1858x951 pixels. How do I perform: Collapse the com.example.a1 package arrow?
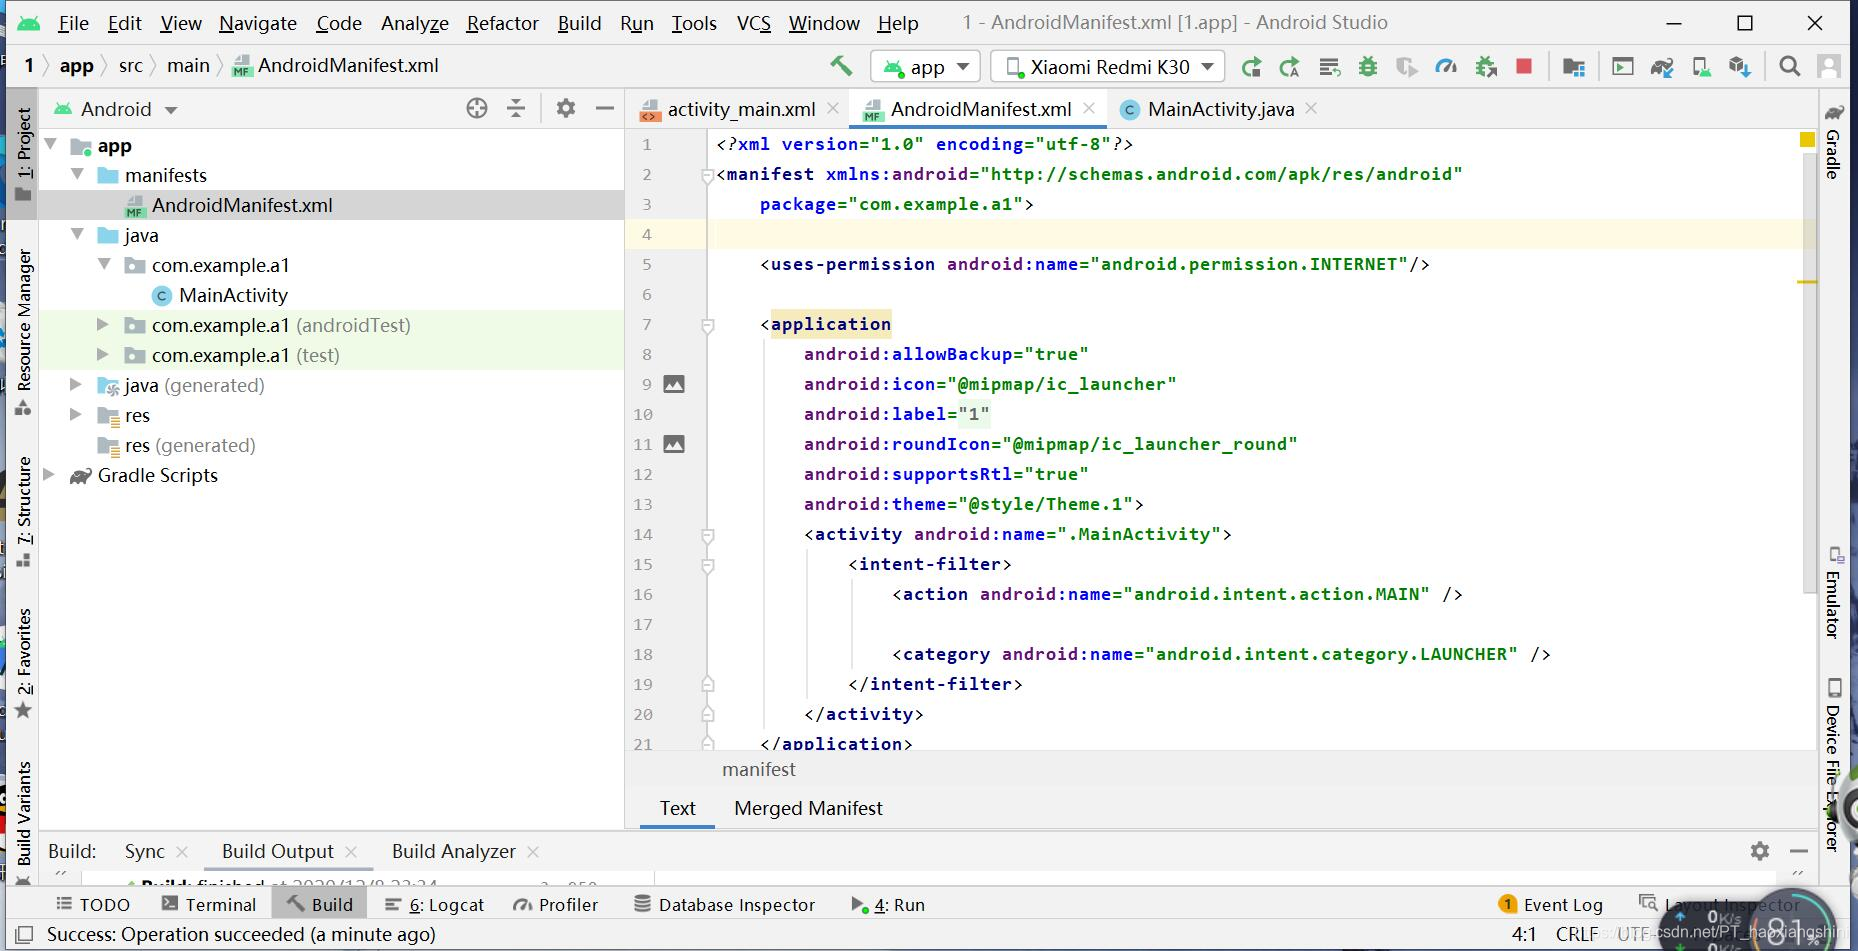pyautogui.click(x=105, y=265)
